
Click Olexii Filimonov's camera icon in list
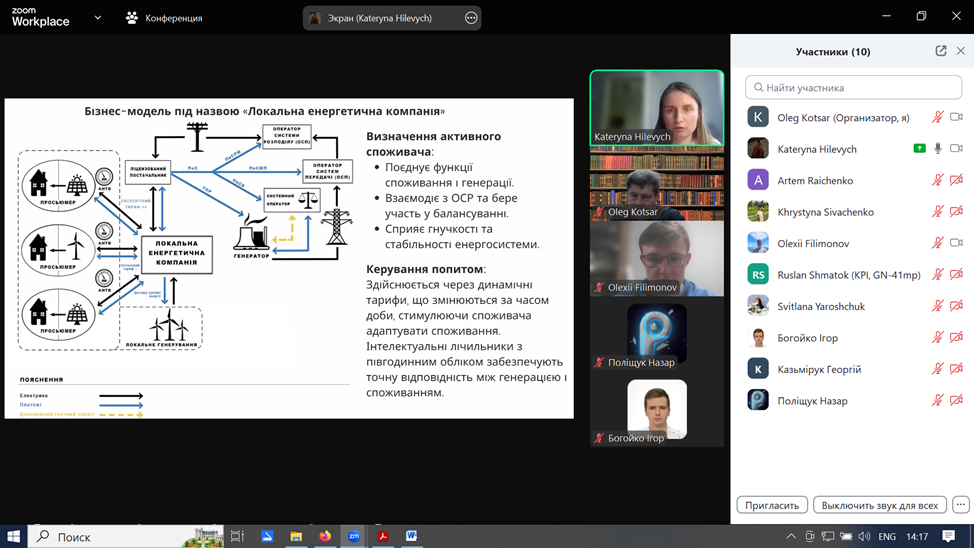click(956, 243)
